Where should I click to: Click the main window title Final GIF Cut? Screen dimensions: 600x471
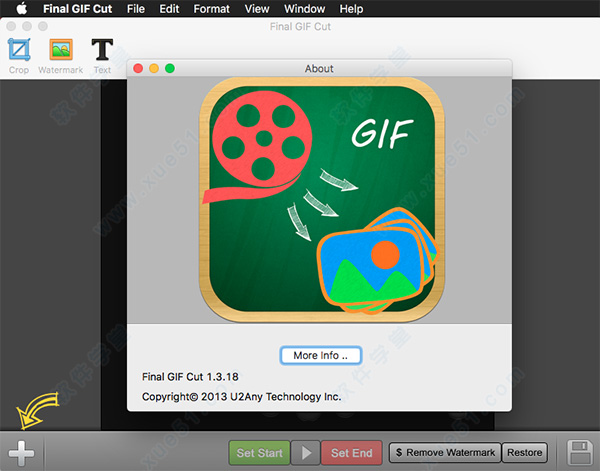(300, 26)
